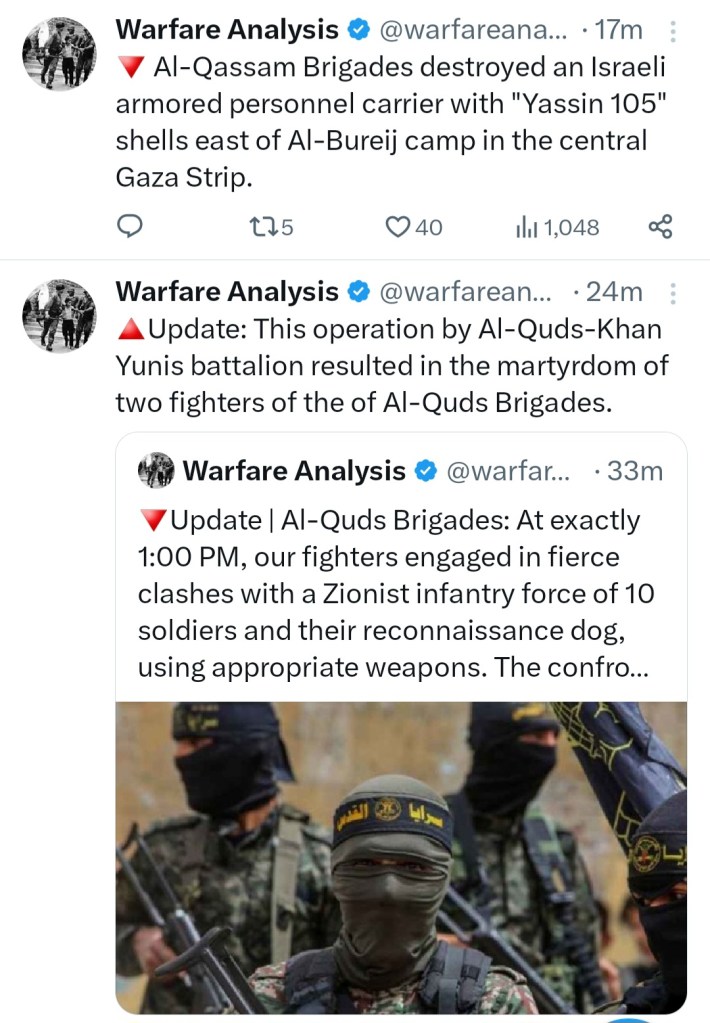Open Warfare Analysis name in quoted tweet

[294, 471]
